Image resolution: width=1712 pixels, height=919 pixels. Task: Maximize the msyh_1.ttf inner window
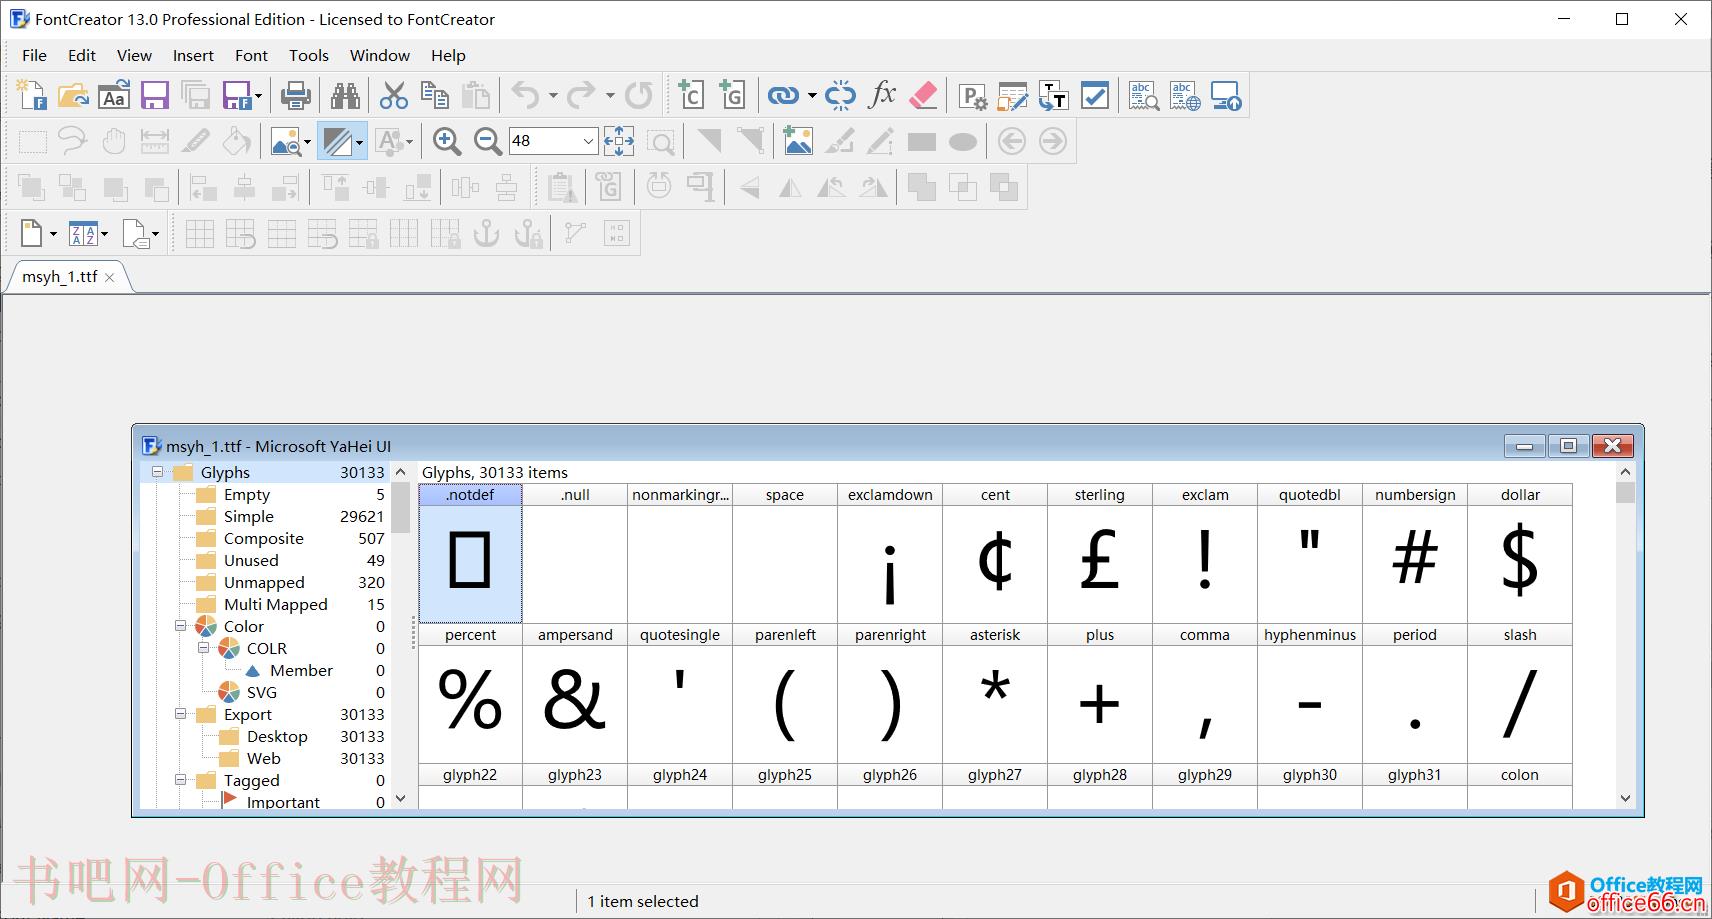coord(1568,446)
